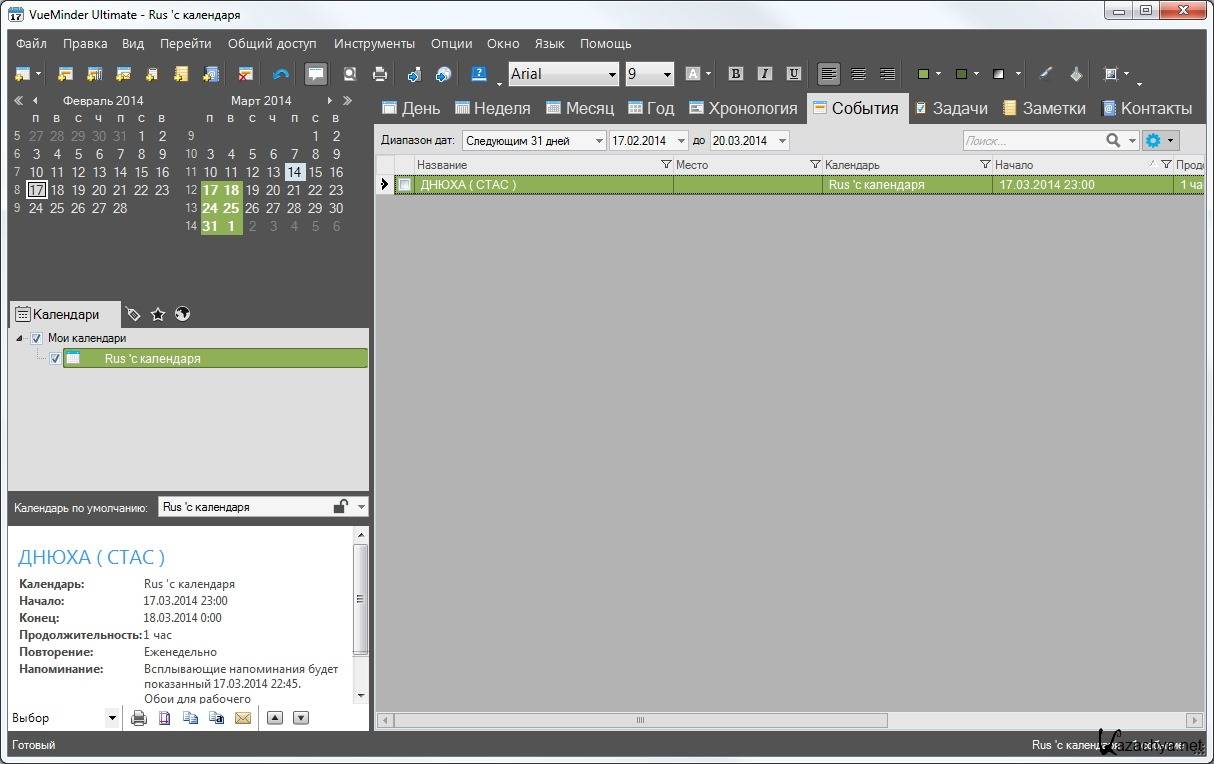Open the globe icon tab beside Календари
This screenshot has width=1214, height=764.
[182, 314]
